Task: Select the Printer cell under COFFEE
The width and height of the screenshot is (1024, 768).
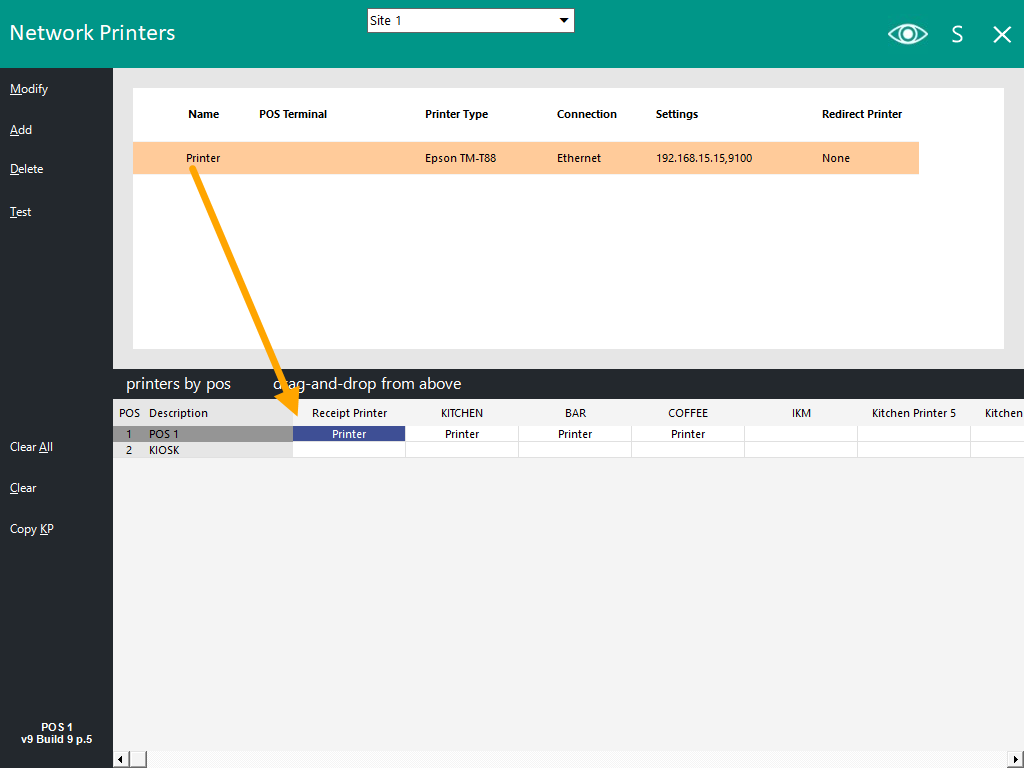Action: [x=688, y=433]
